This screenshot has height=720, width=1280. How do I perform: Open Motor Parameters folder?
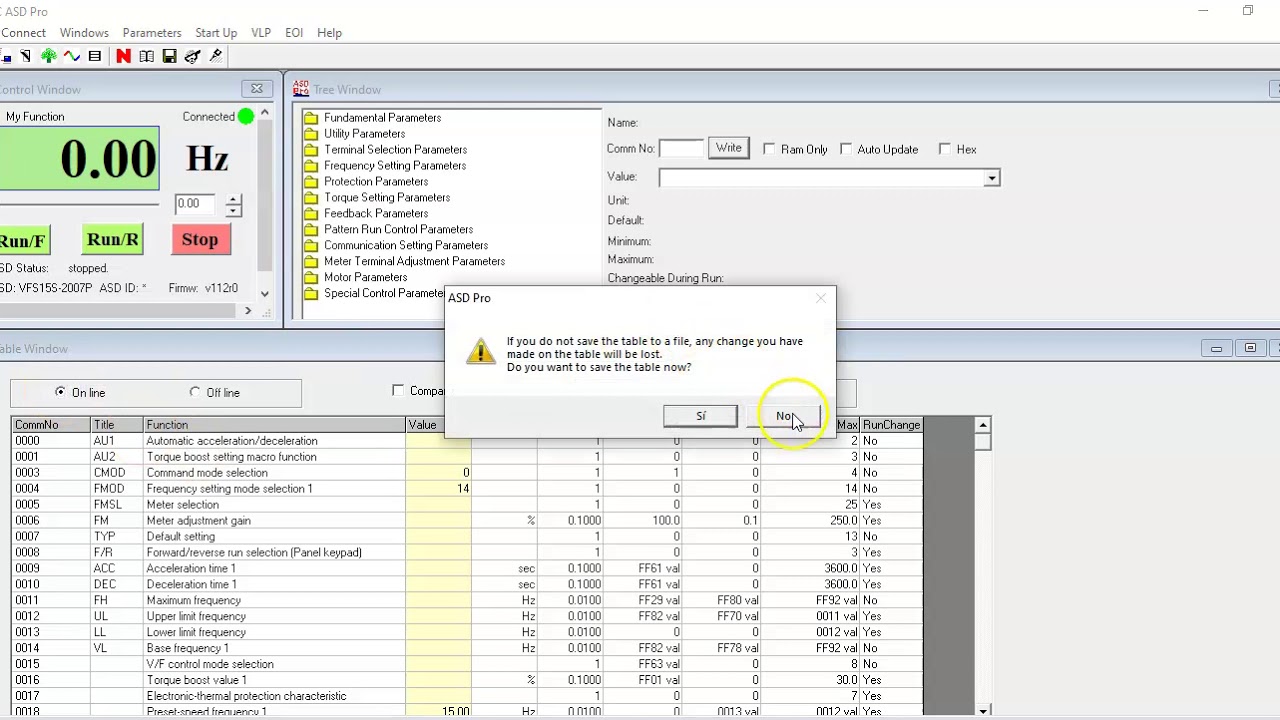(x=365, y=278)
